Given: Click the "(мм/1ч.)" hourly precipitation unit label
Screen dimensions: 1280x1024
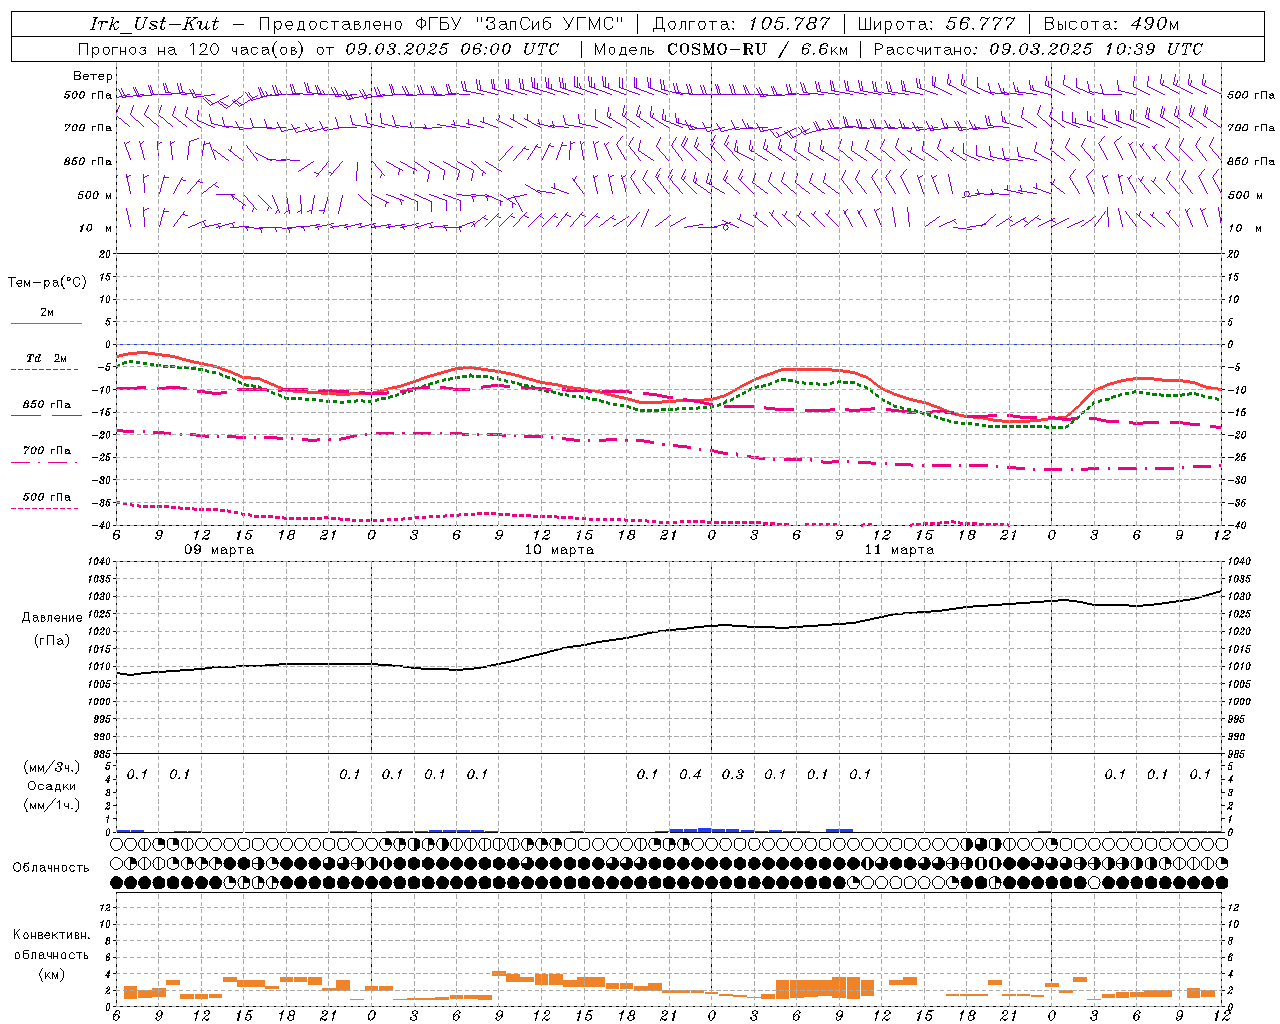Looking at the screenshot, I should click(x=52, y=805).
